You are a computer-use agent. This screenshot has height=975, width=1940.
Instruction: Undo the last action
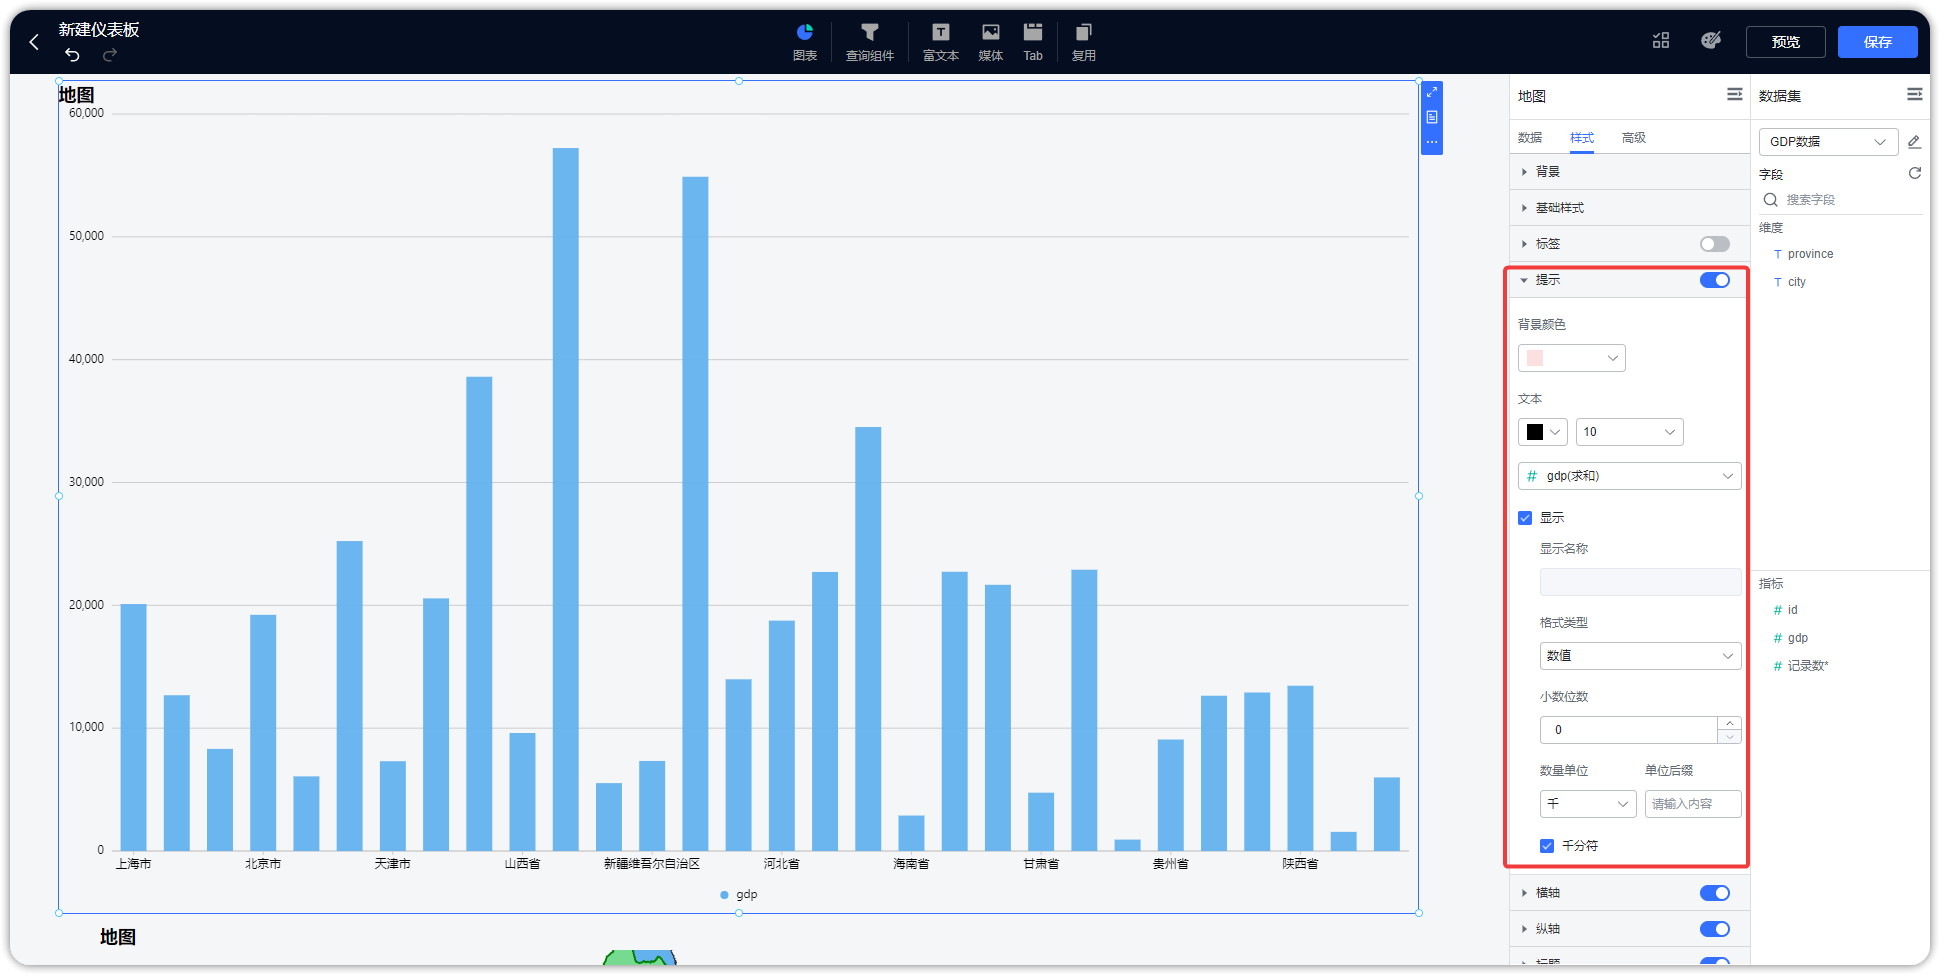click(x=72, y=55)
